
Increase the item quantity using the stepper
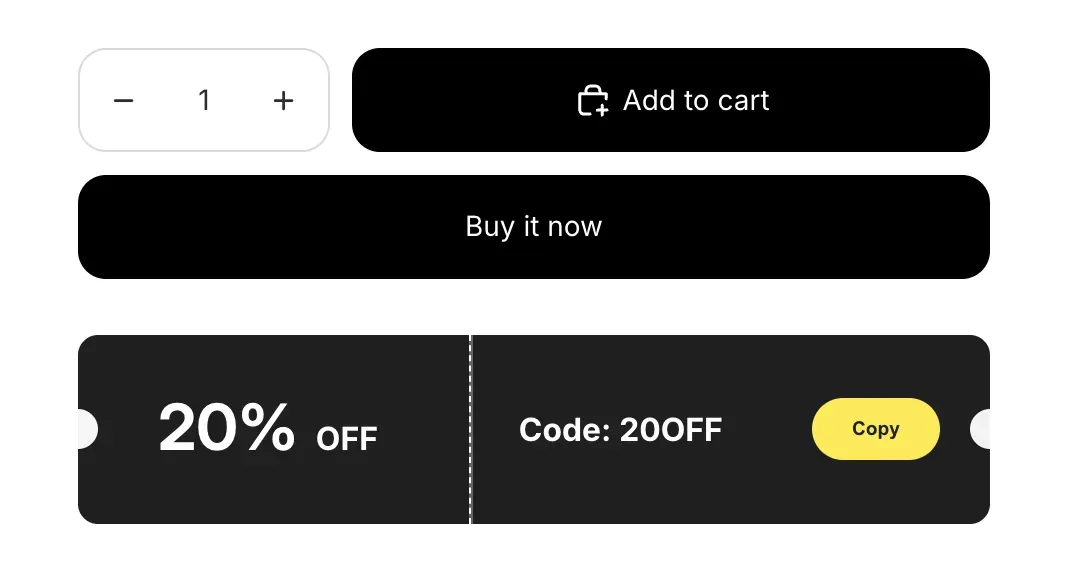[x=283, y=100]
